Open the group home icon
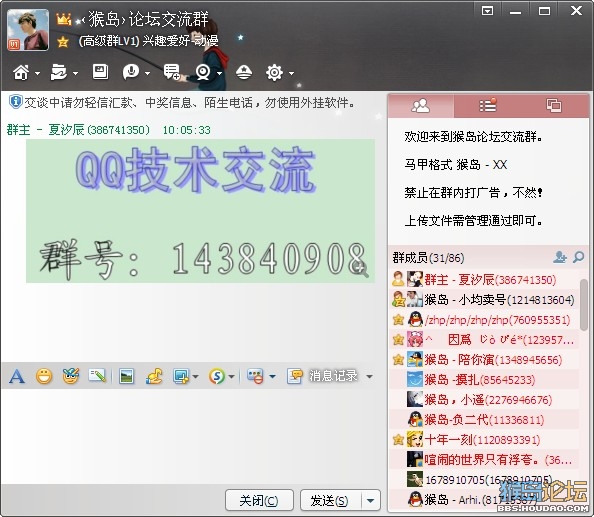594x517 pixels. [x=21, y=72]
